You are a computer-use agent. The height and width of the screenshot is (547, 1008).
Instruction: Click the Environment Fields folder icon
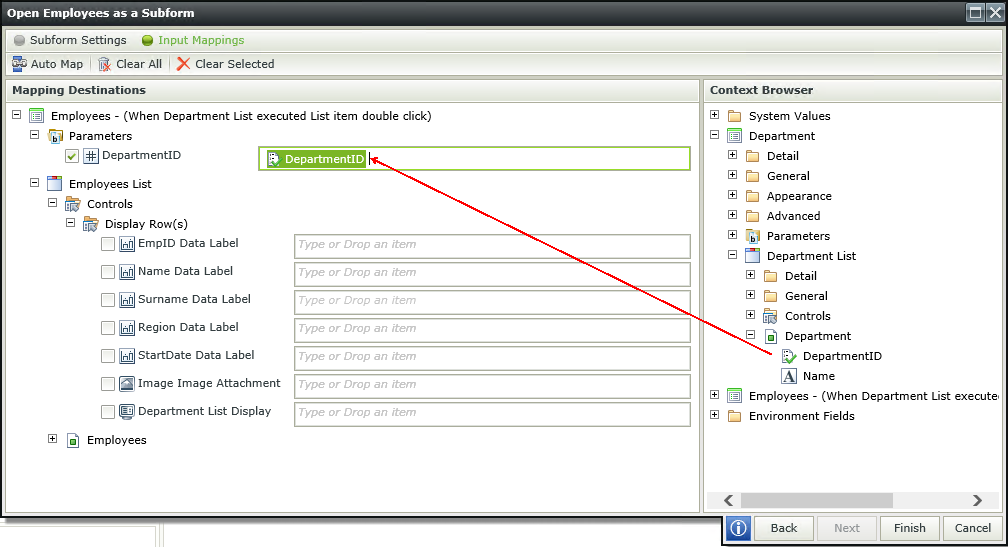point(734,417)
